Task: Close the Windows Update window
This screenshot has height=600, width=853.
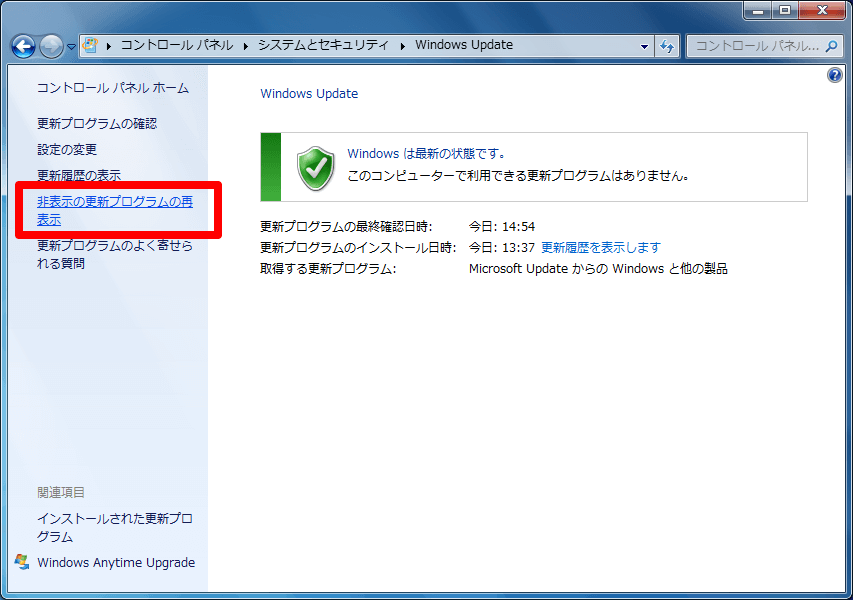Action: point(822,10)
